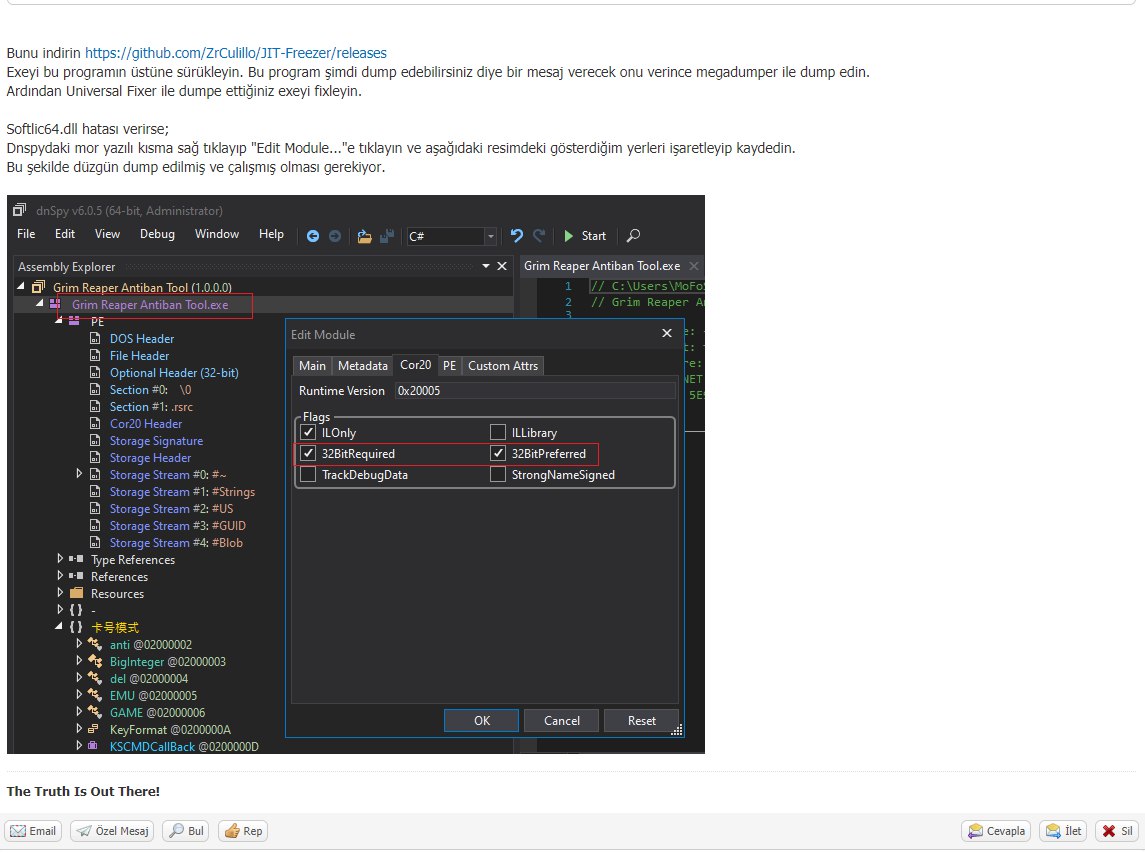
Task: Open the Edit menu in dnSpy
Action: click(65, 234)
